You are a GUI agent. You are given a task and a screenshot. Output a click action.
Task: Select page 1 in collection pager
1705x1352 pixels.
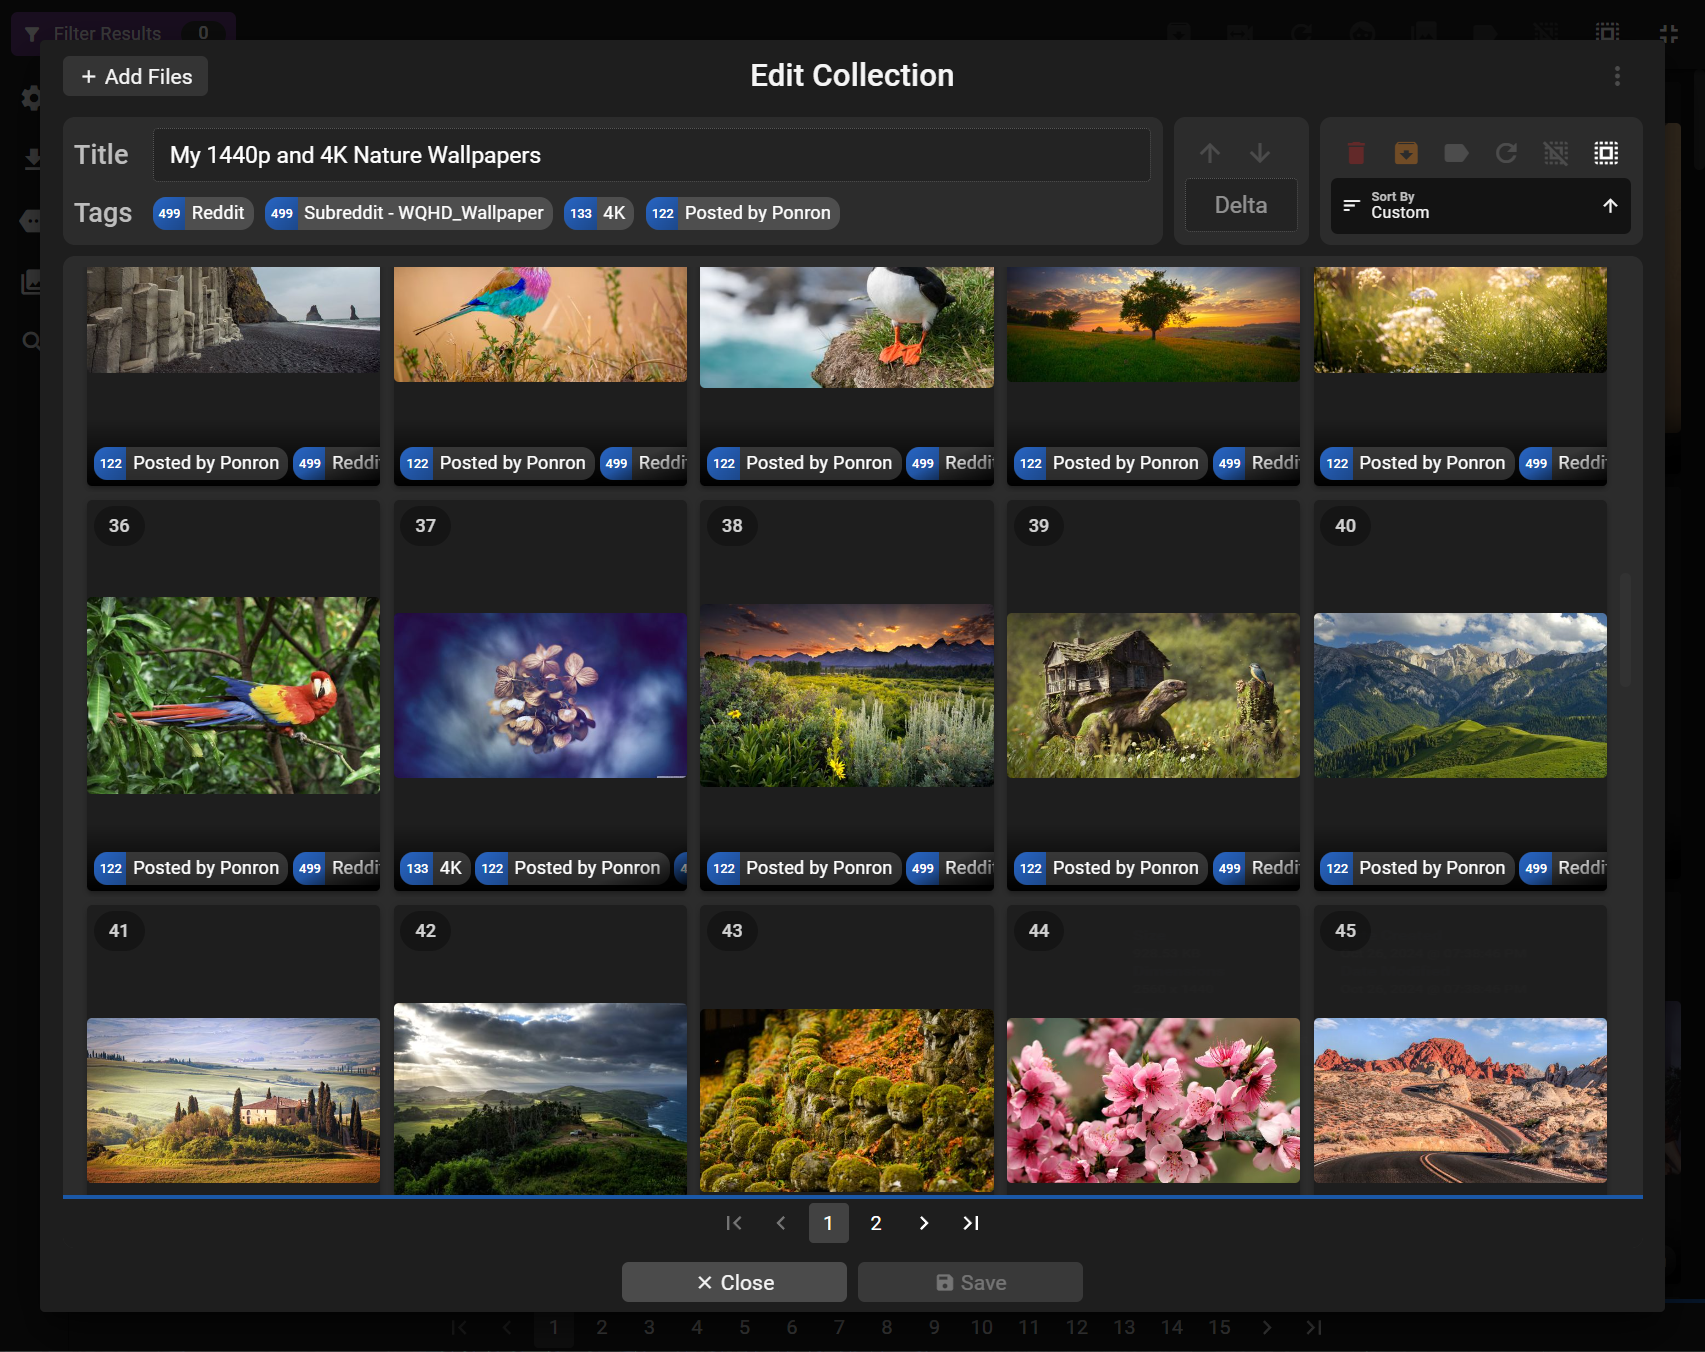[x=828, y=1223]
